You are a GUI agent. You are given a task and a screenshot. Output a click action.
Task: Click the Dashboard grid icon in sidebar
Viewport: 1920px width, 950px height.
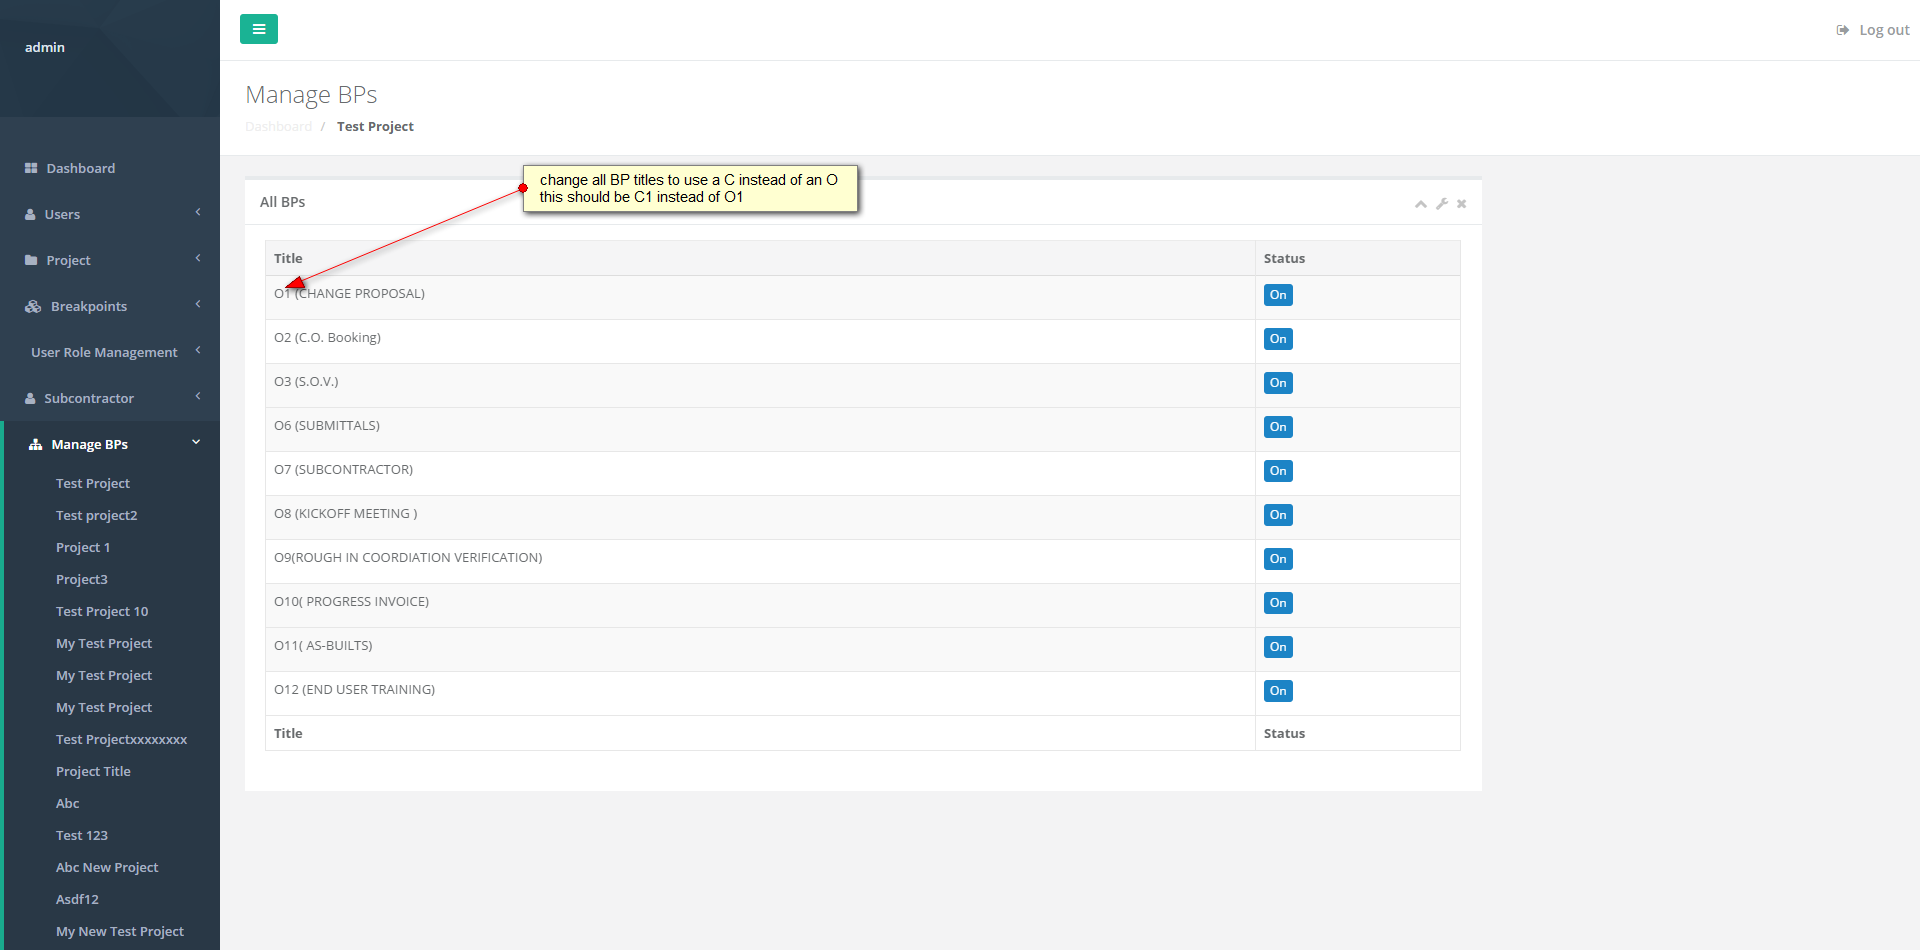tap(31, 168)
